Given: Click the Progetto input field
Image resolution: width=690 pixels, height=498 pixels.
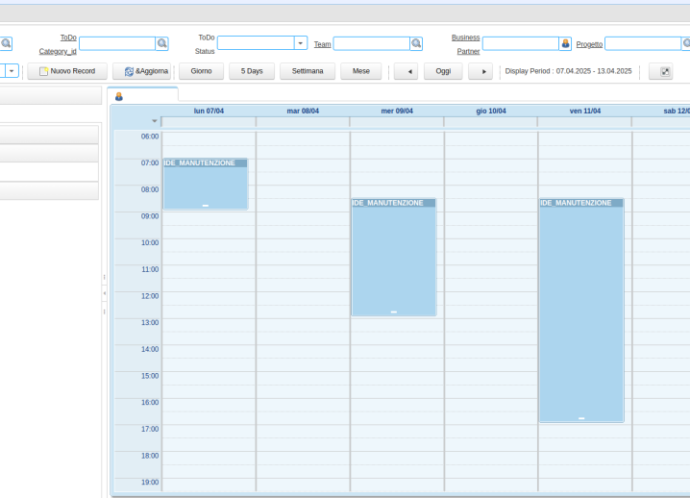Looking at the screenshot, I should [642, 44].
